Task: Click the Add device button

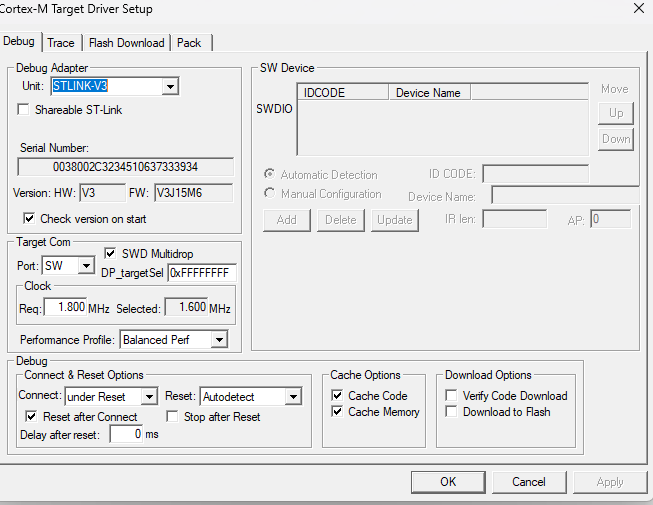Action: click(287, 220)
